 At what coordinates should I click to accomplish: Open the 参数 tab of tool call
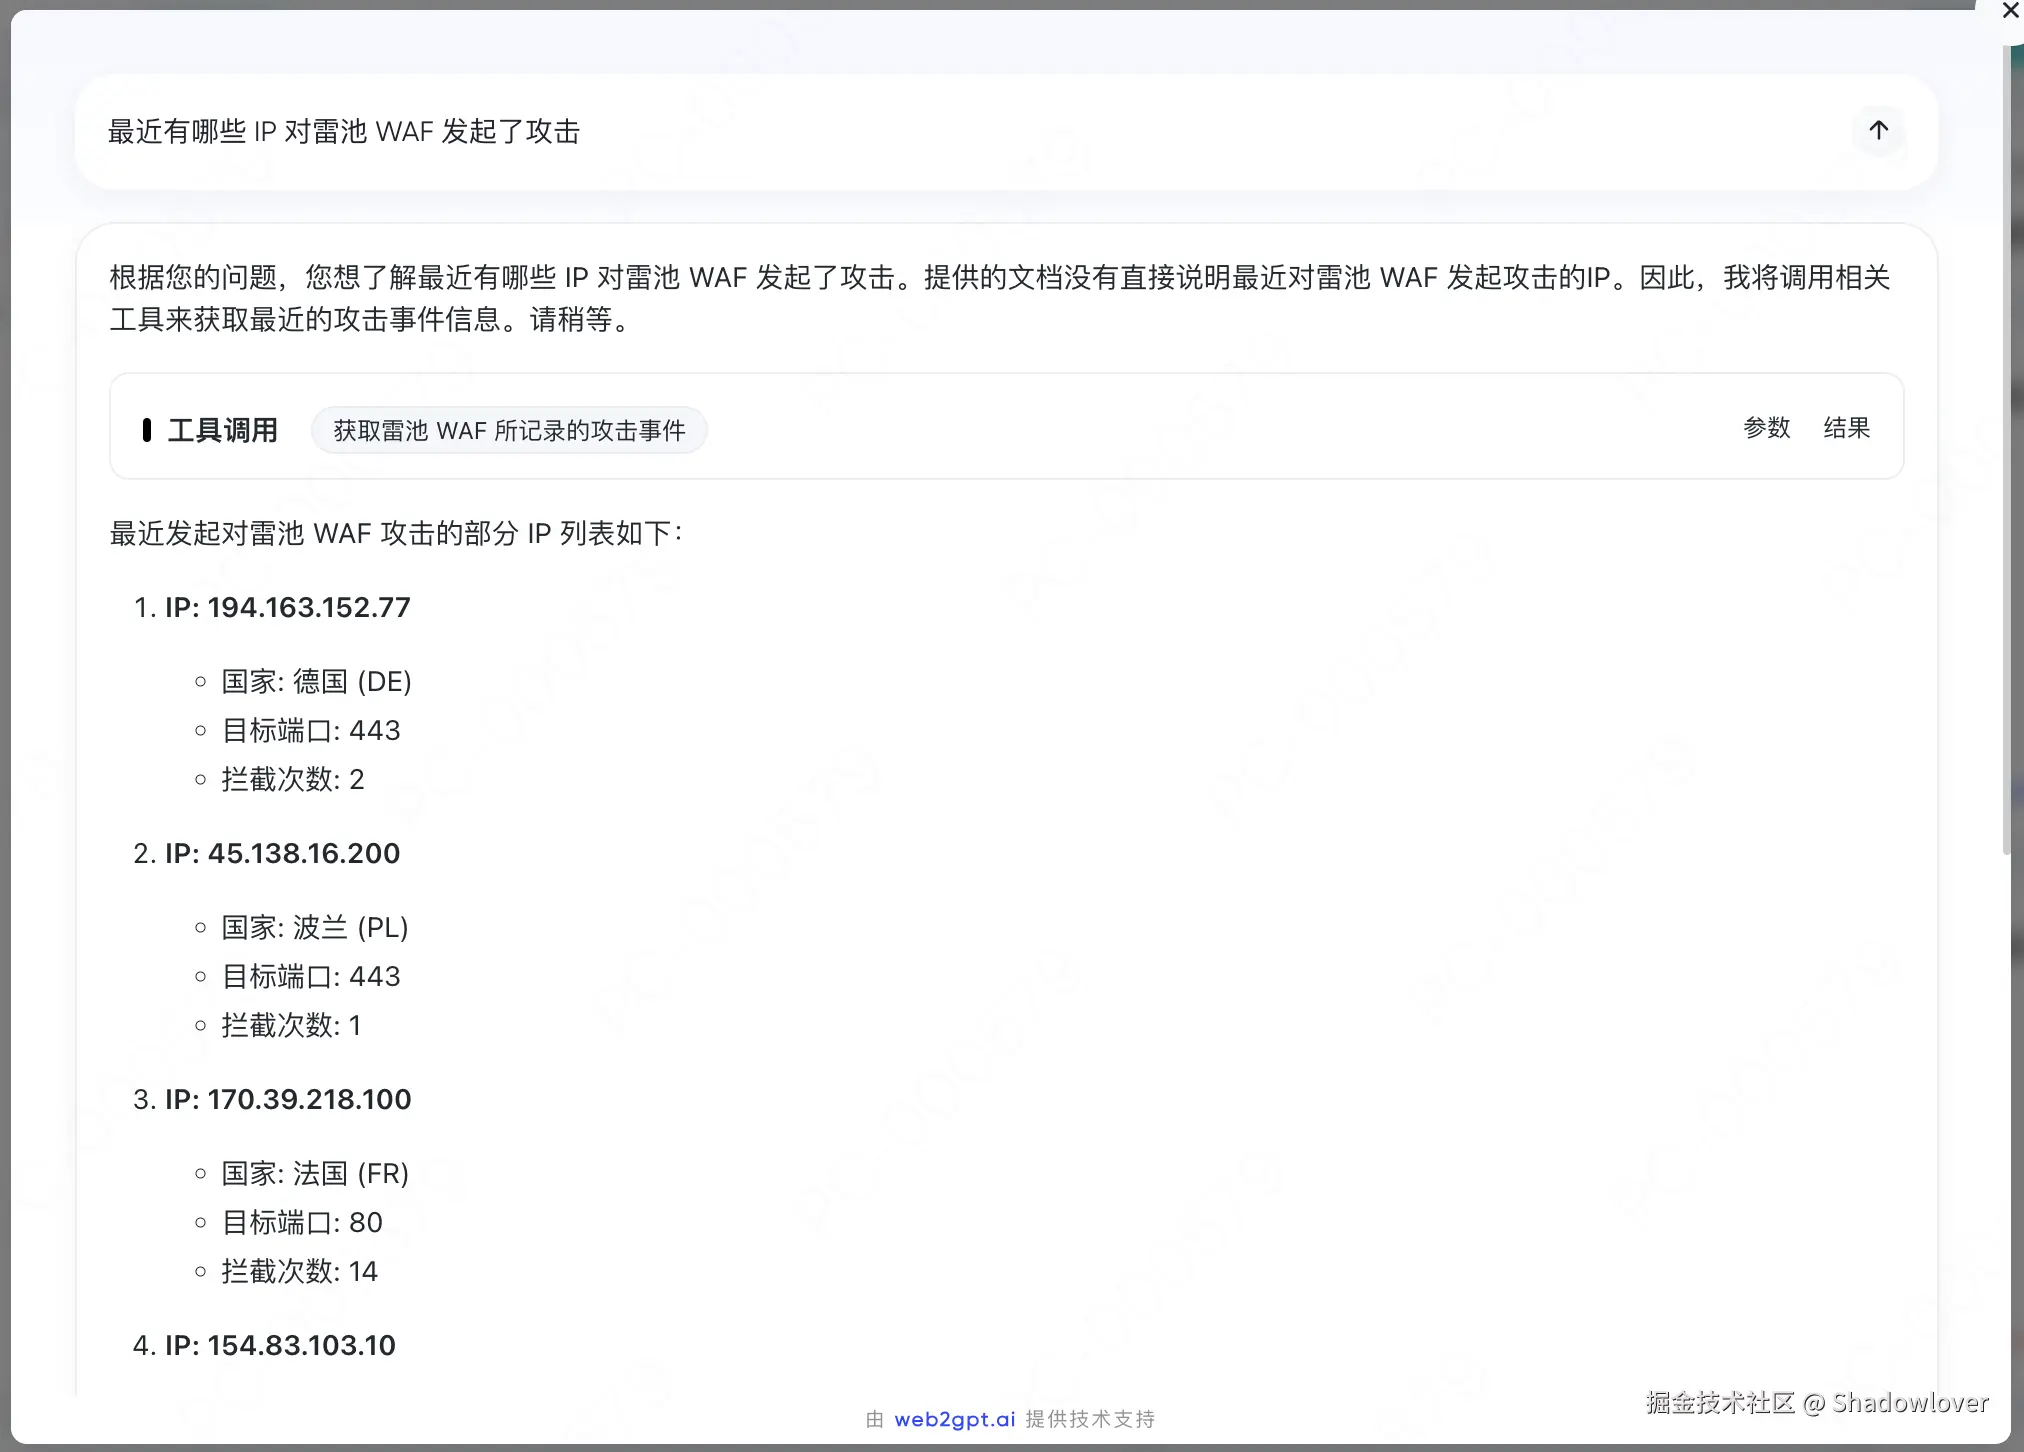[1766, 428]
